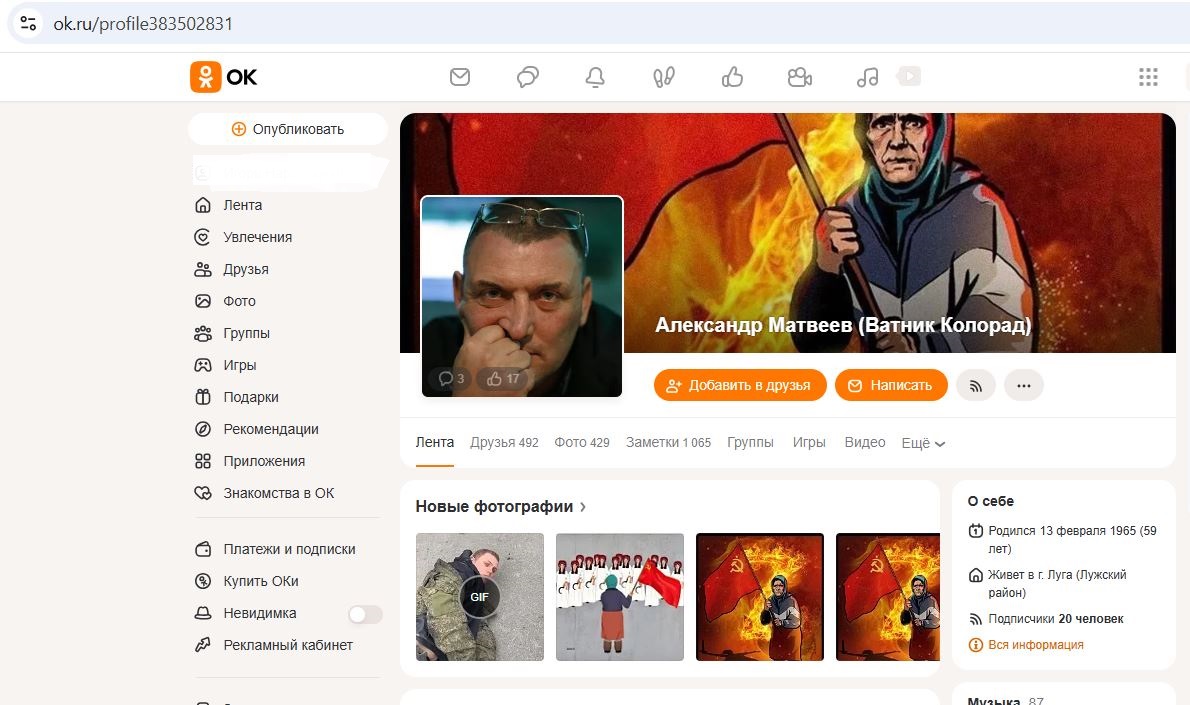Click birth date text Родился 13 февраля 1965

(1072, 540)
